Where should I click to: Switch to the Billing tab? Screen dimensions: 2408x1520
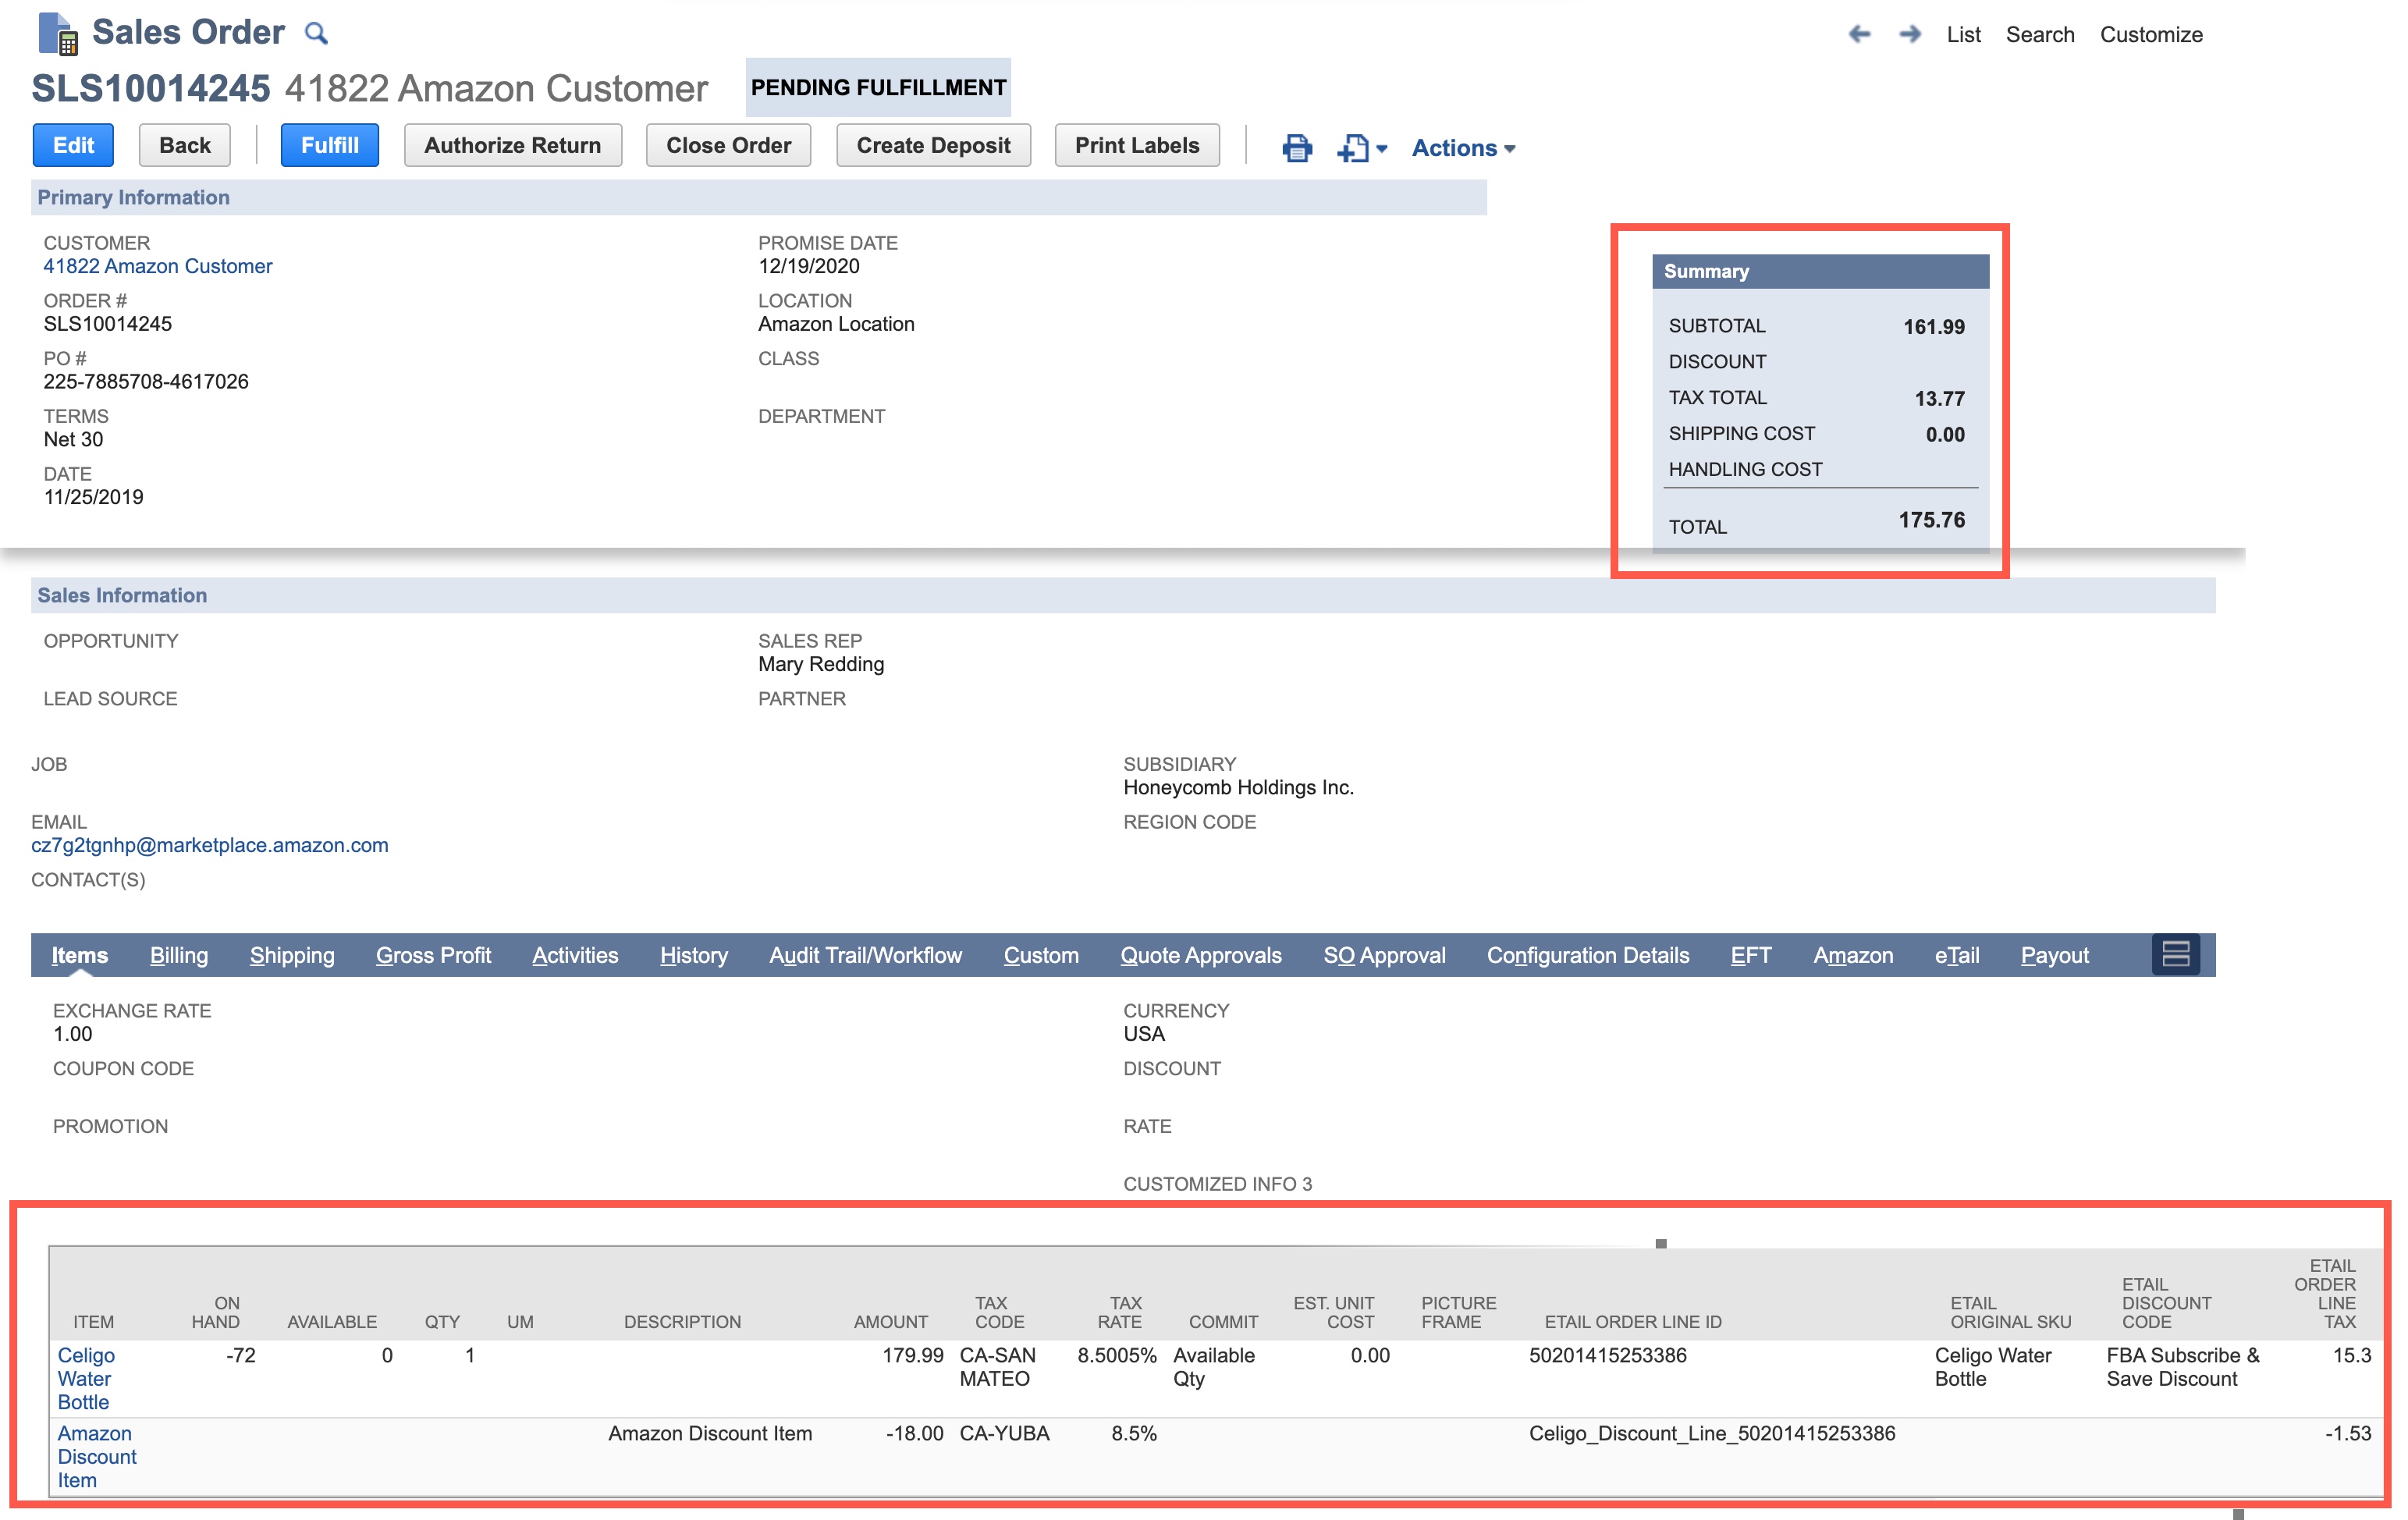(179, 955)
